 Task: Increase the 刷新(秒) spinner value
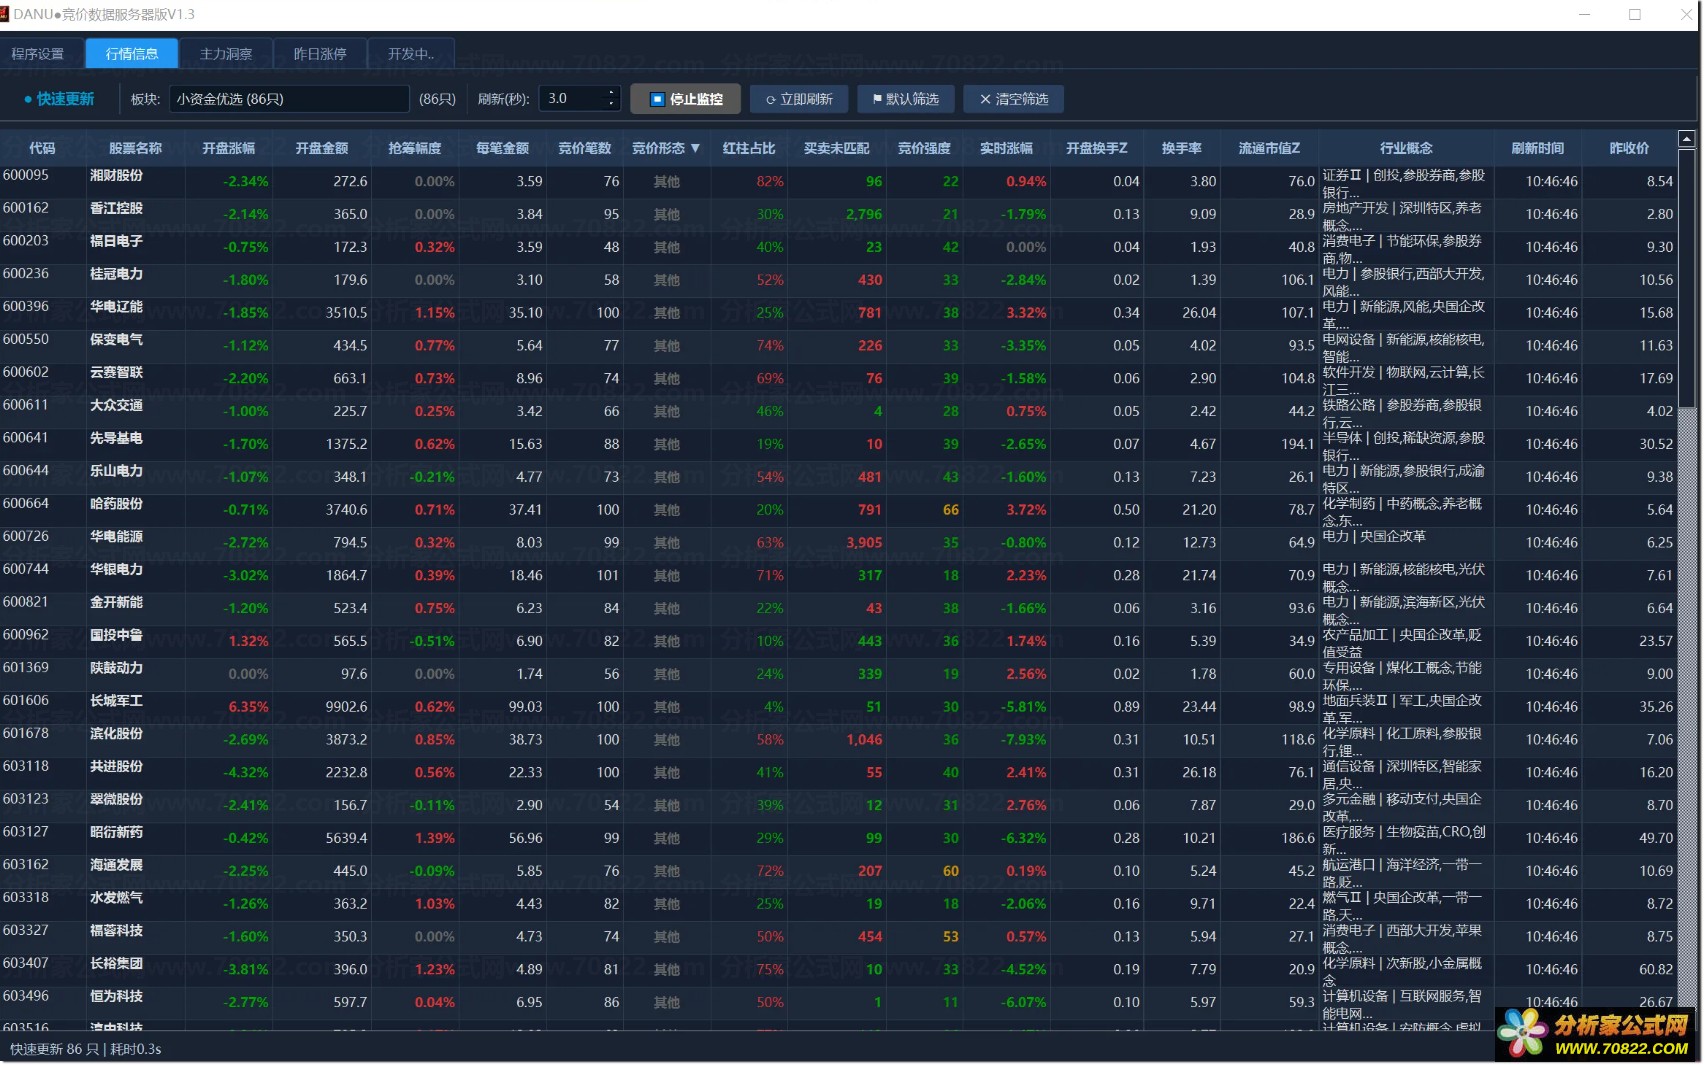pos(611,94)
